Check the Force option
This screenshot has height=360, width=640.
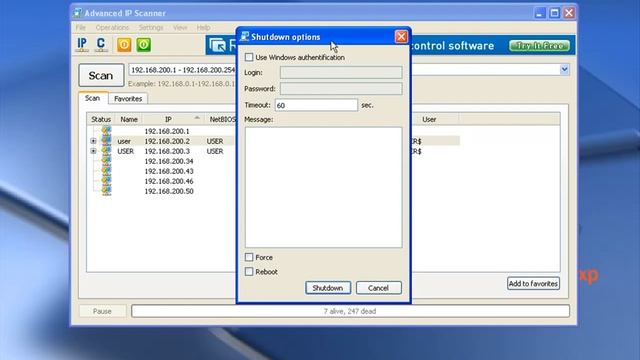pos(249,257)
